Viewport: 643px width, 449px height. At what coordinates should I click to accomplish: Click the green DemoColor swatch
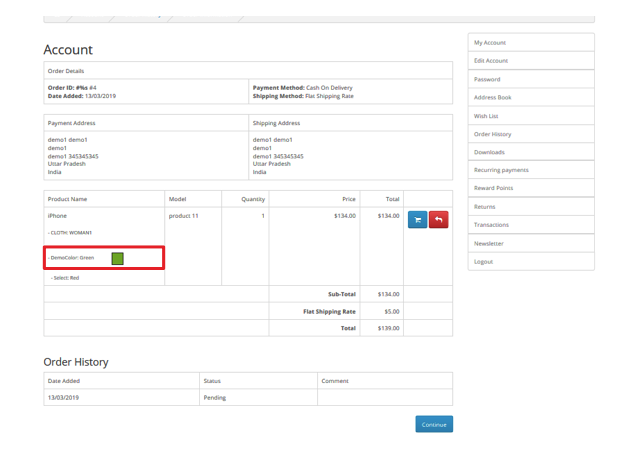click(x=117, y=258)
